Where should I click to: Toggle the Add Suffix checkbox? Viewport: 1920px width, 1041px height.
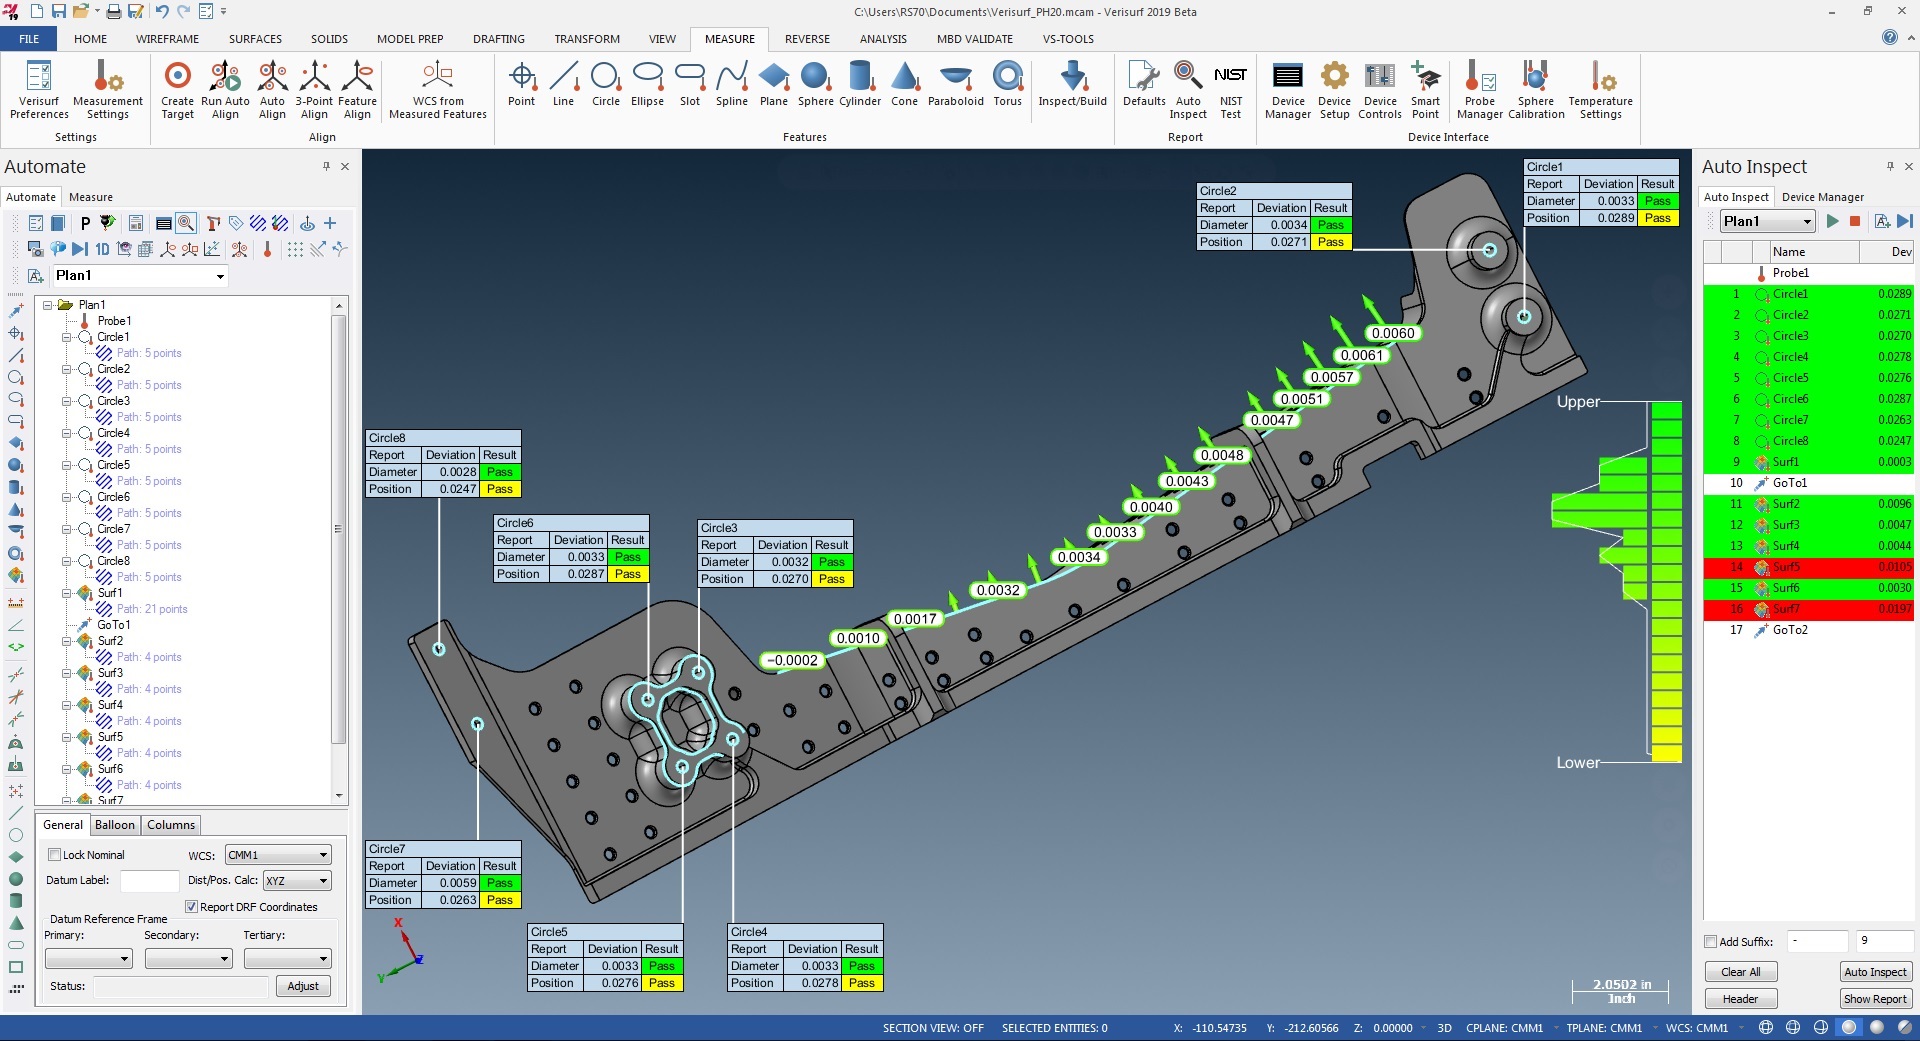click(x=1711, y=941)
